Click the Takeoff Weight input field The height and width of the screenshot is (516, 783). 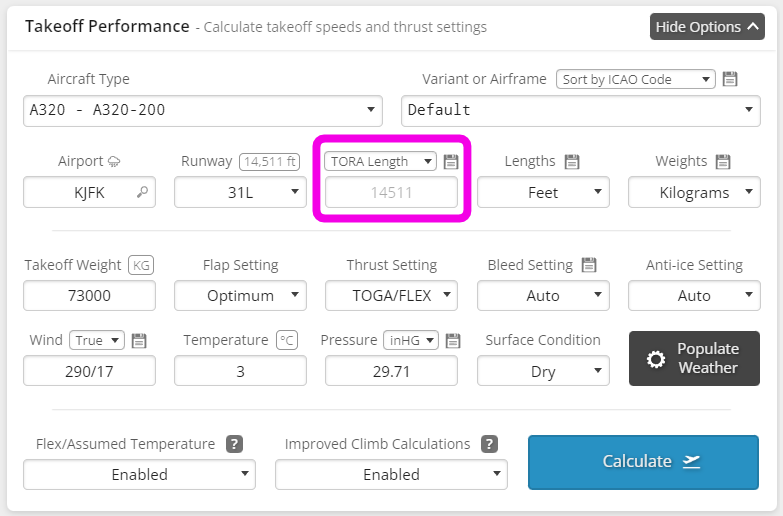coord(89,295)
